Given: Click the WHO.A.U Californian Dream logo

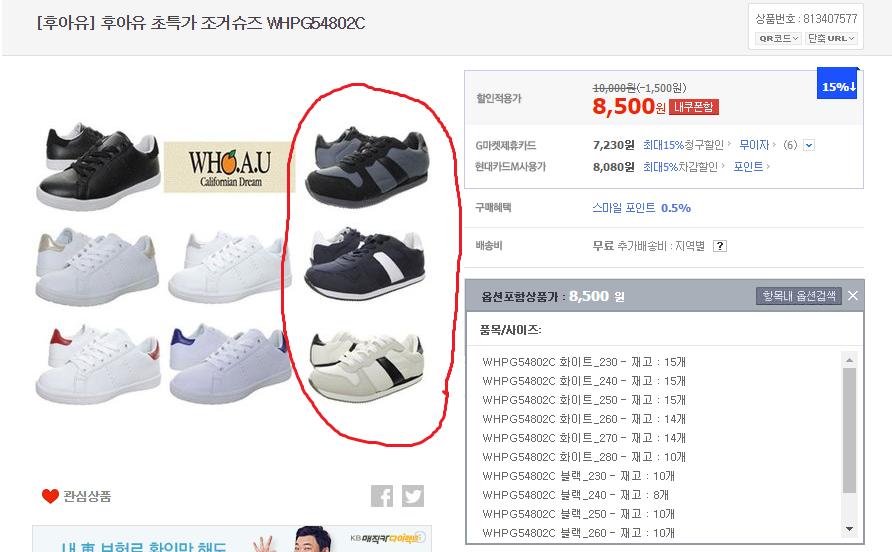Looking at the screenshot, I should [x=230, y=167].
